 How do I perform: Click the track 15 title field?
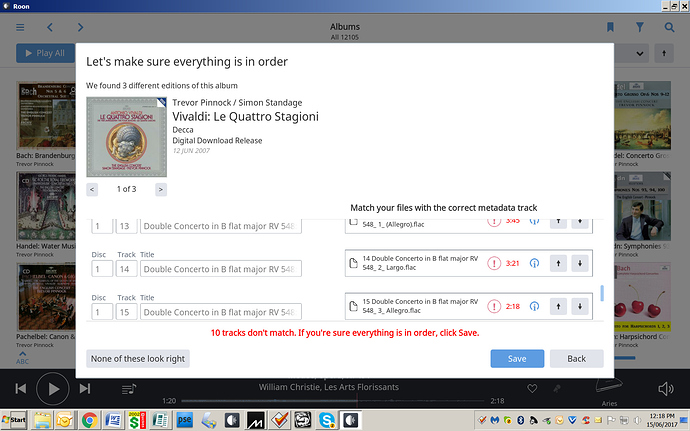220,312
